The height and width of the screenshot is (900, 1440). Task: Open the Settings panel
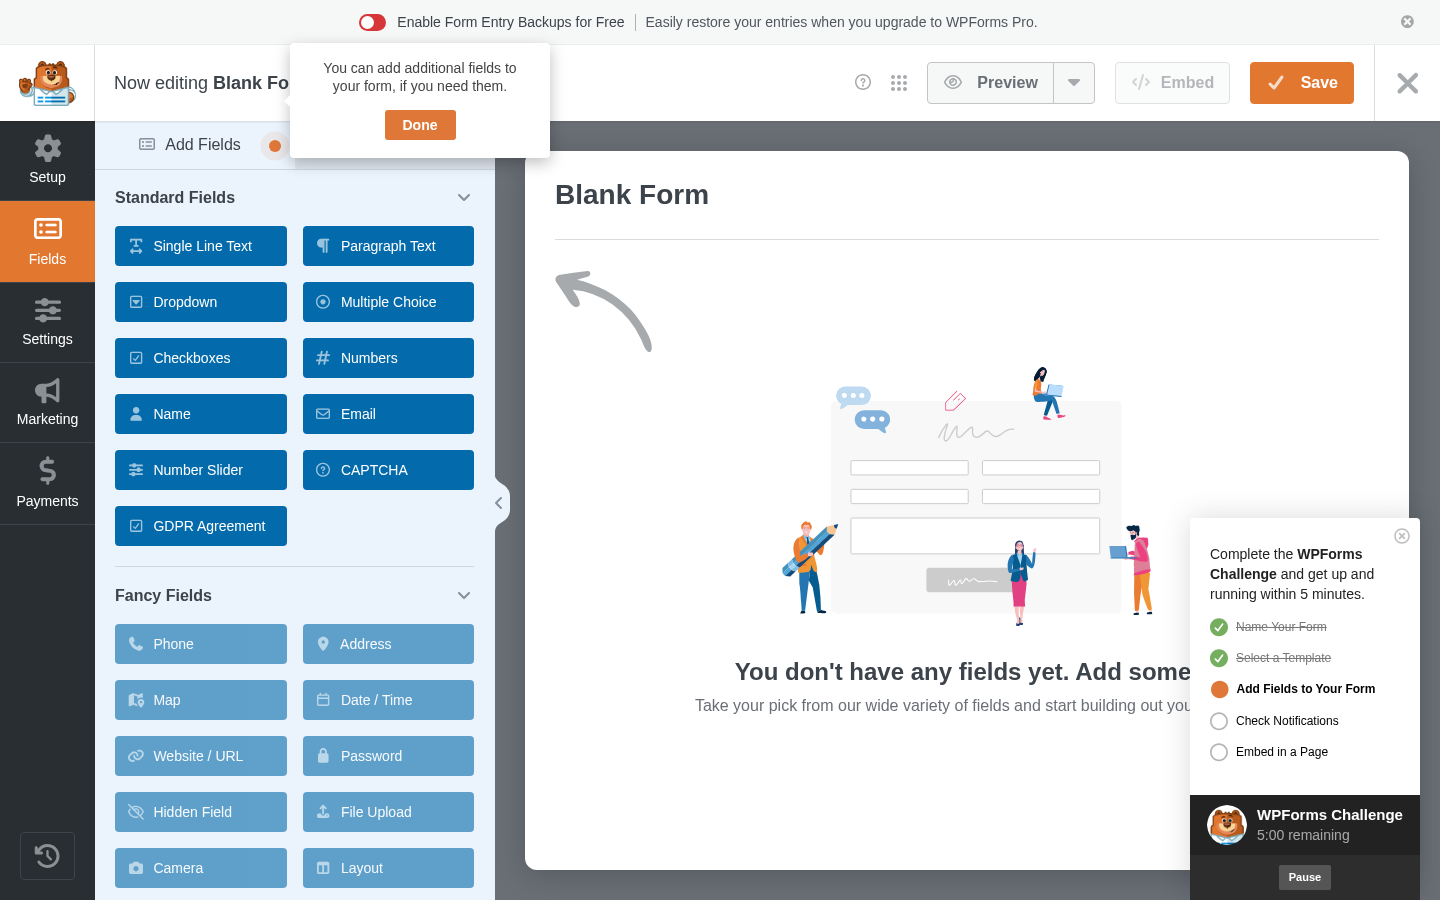[x=47, y=322]
